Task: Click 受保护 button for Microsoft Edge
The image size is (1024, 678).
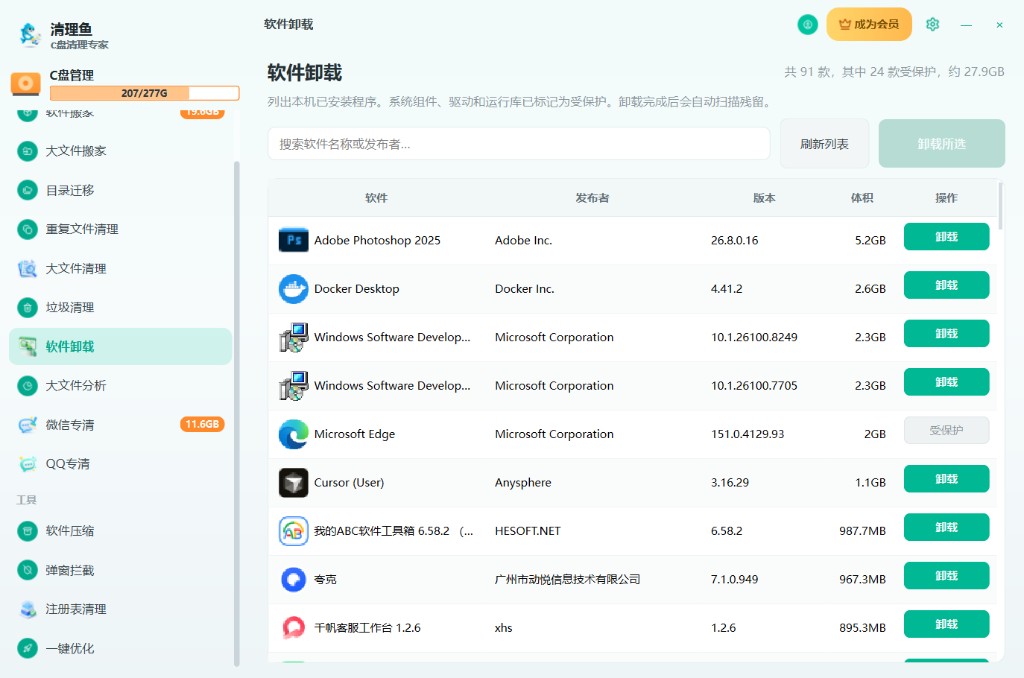Action: pyautogui.click(x=946, y=430)
